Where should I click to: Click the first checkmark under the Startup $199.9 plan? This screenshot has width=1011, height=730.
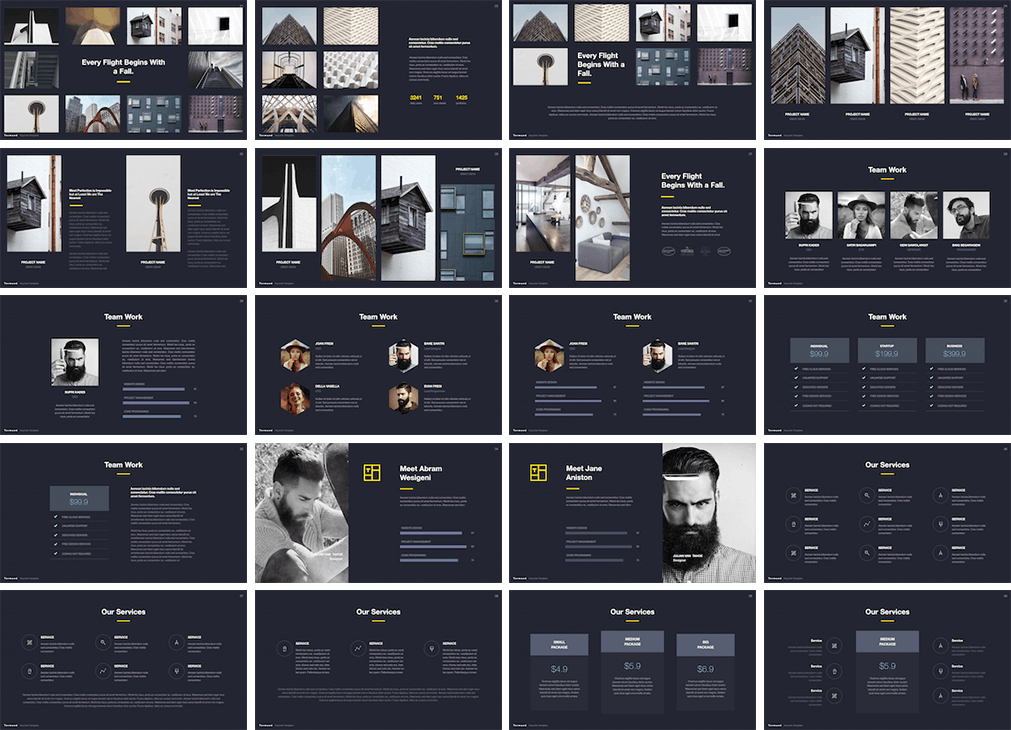point(866,370)
